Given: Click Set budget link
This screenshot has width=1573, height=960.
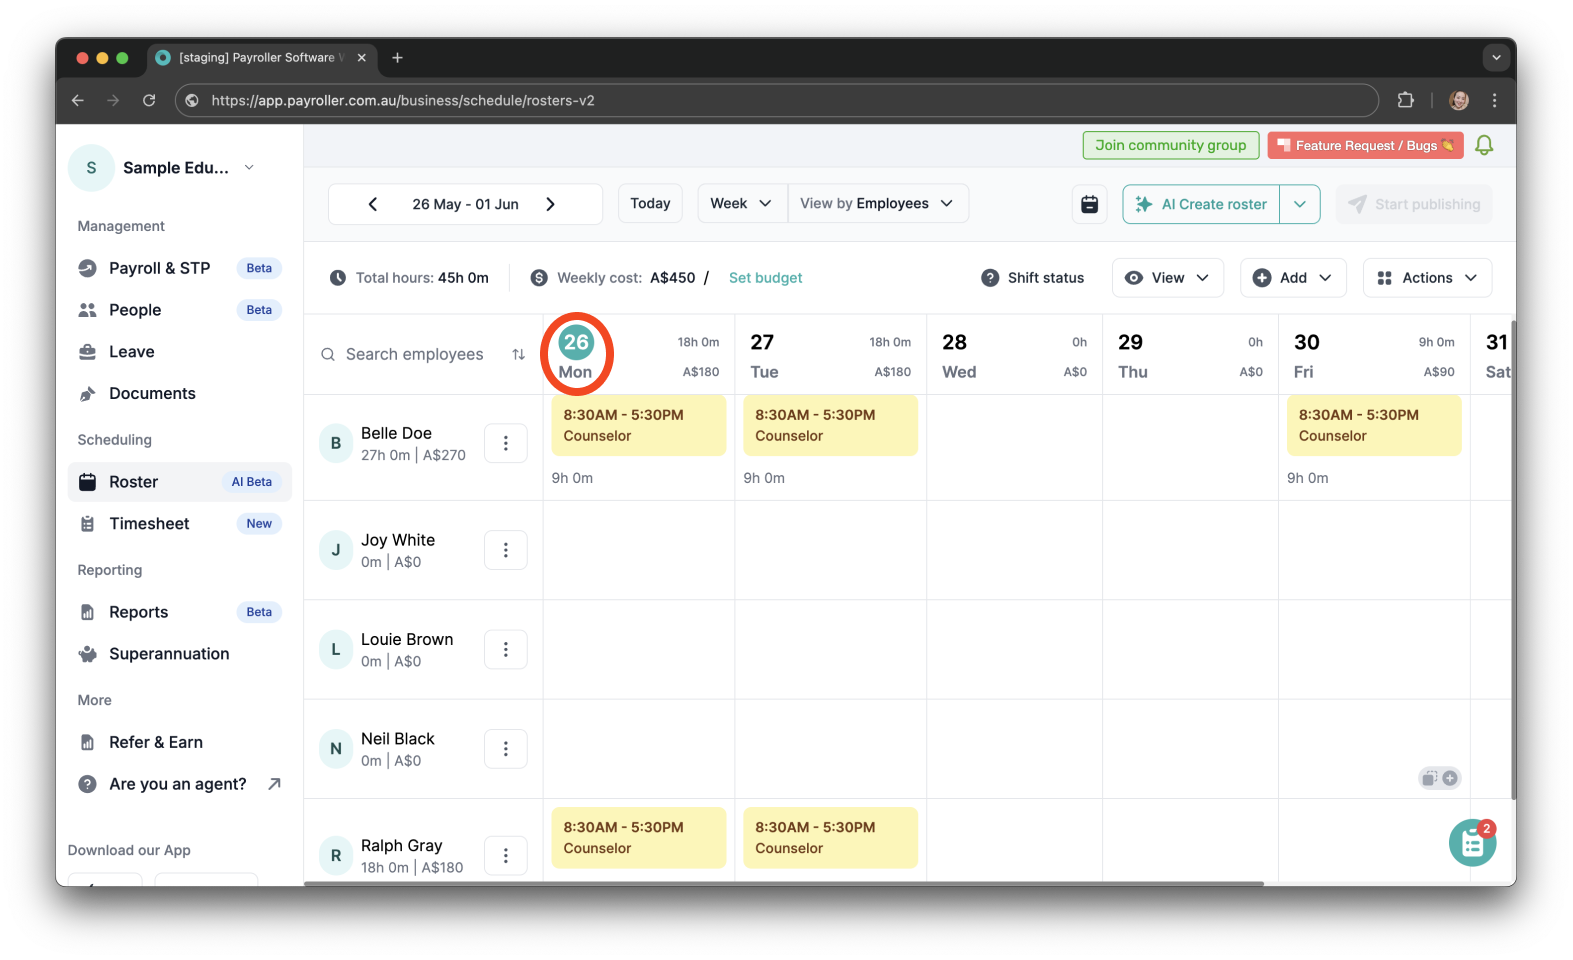Looking at the screenshot, I should coord(765,278).
